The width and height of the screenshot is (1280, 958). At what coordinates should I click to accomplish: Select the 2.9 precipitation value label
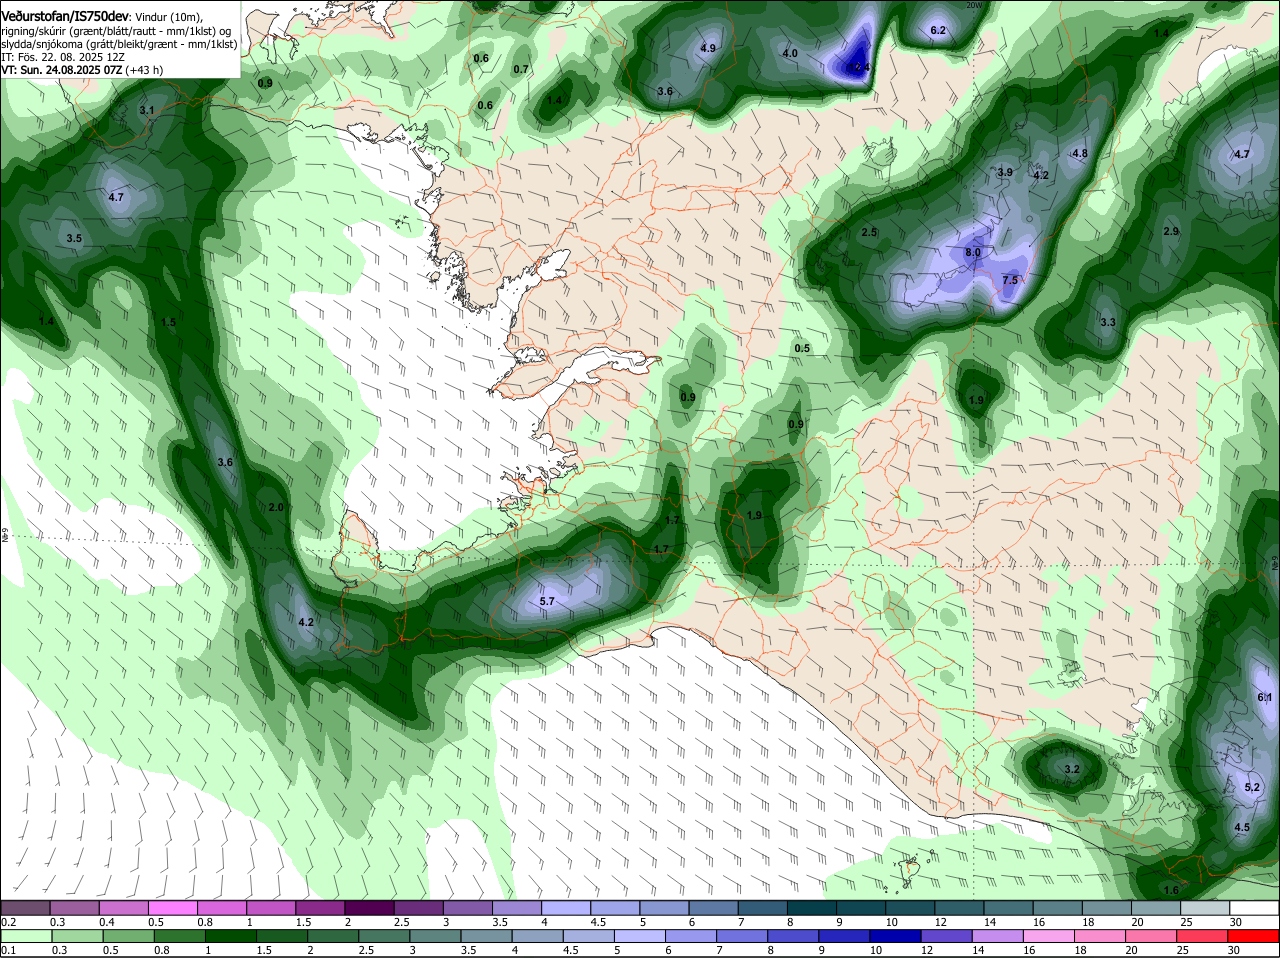click(x=1171, y=232)
